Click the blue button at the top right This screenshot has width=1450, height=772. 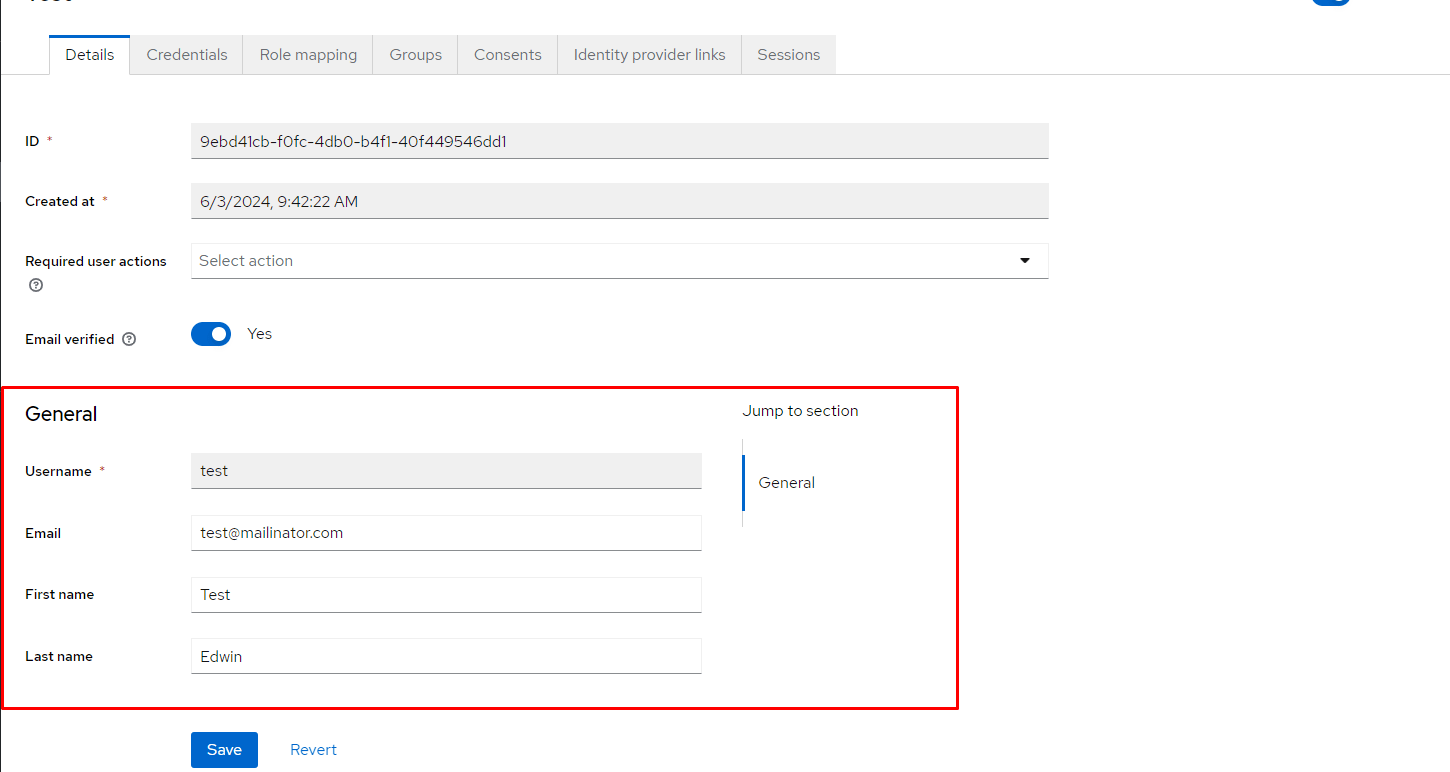pyautogui.click(x=1331, y=2)
